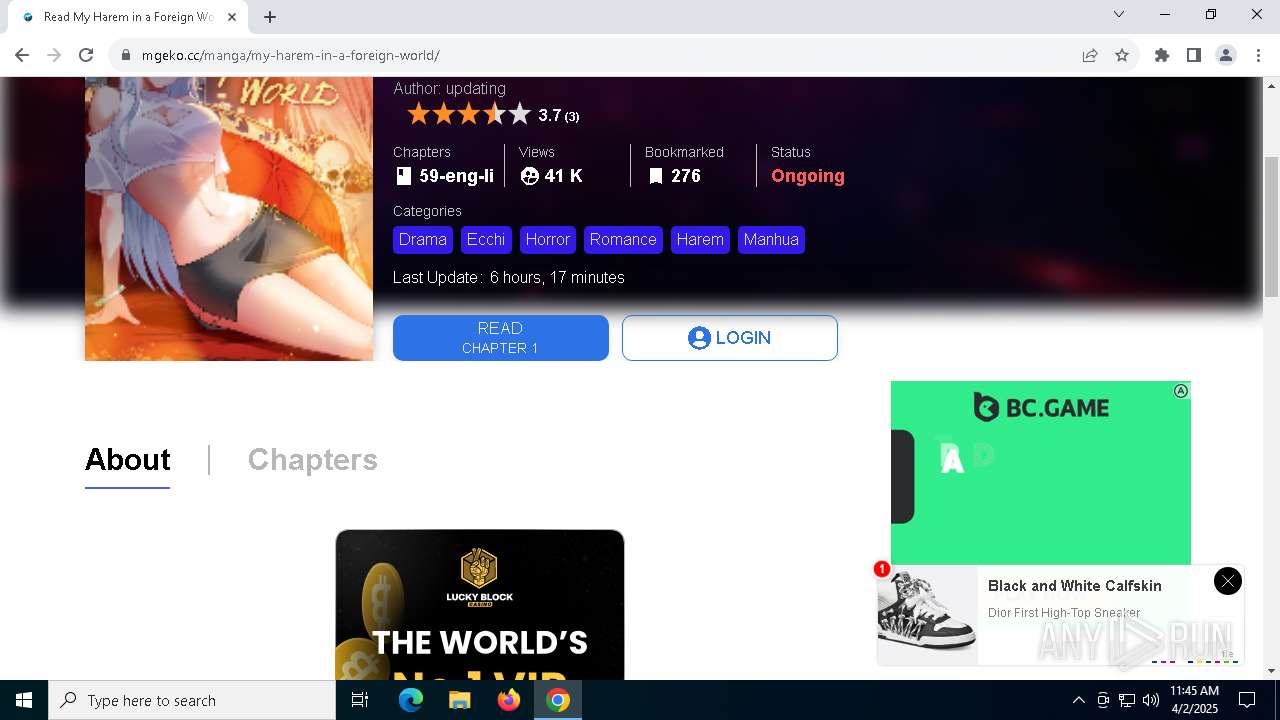The image size is (1280, 720).
Task: Click the tray icon next to the chevron
Action: [x=1103, y=700]
